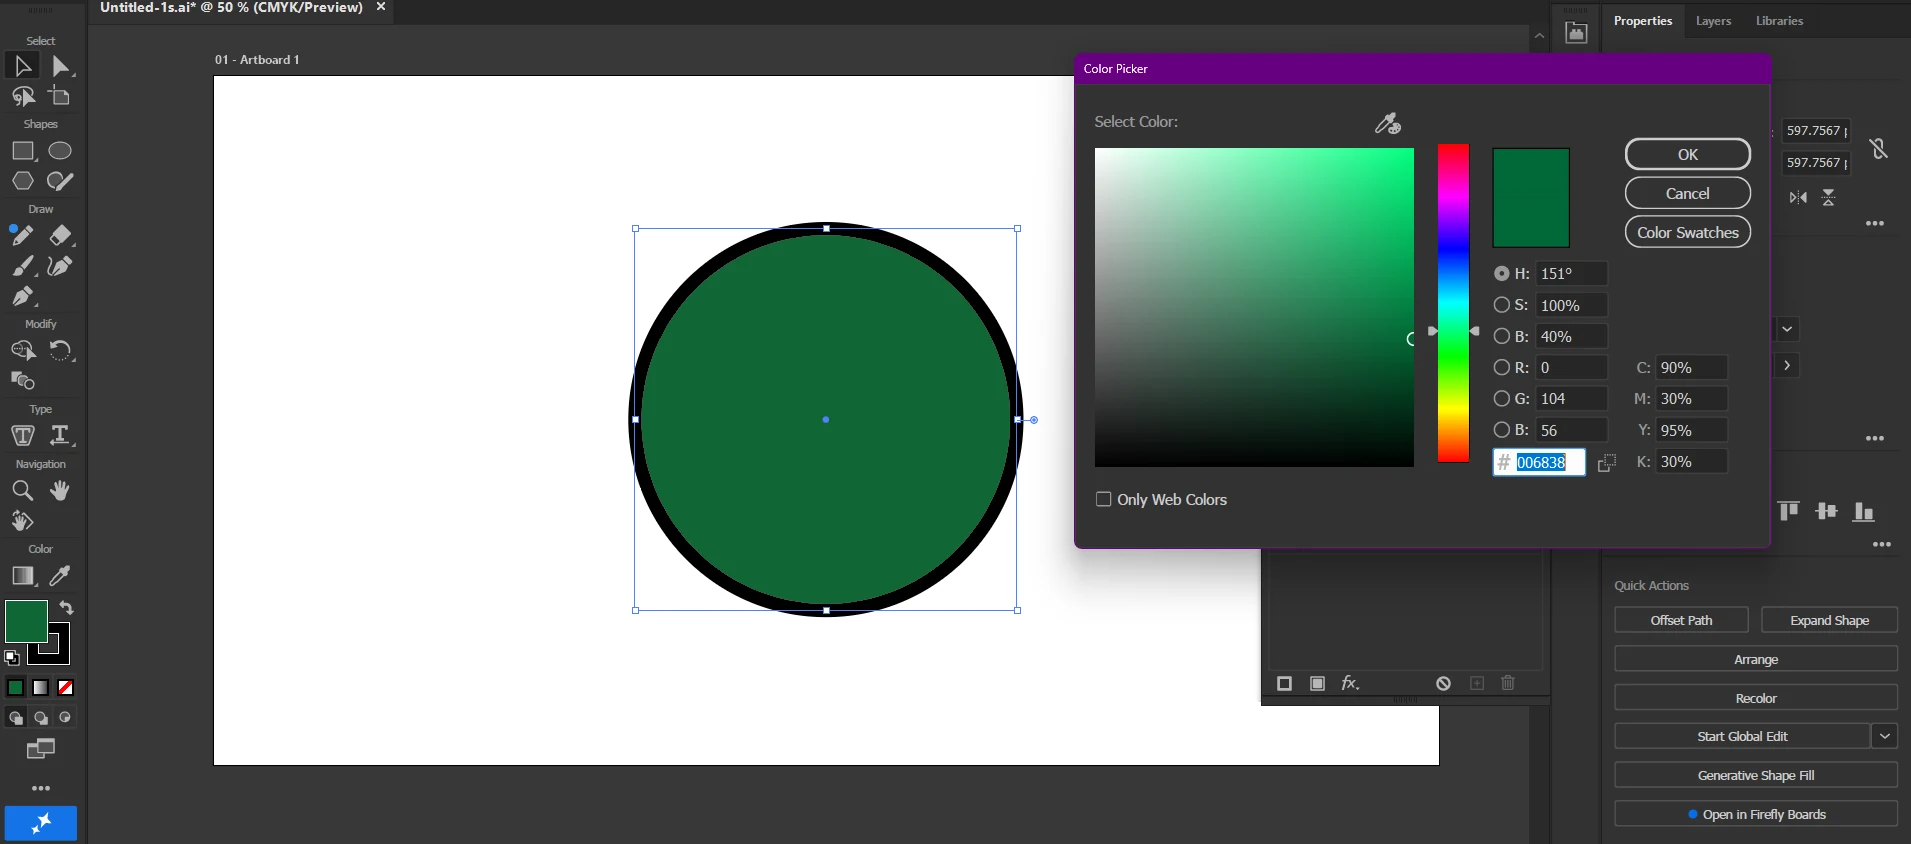Click the Recolor button
1911x844 pixels.
[1756, 698]
